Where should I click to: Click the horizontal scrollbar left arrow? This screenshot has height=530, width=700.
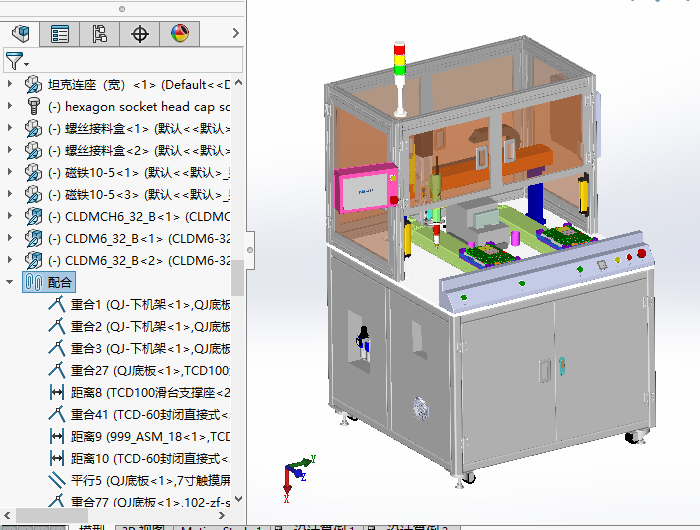click(x=7, y=515)
